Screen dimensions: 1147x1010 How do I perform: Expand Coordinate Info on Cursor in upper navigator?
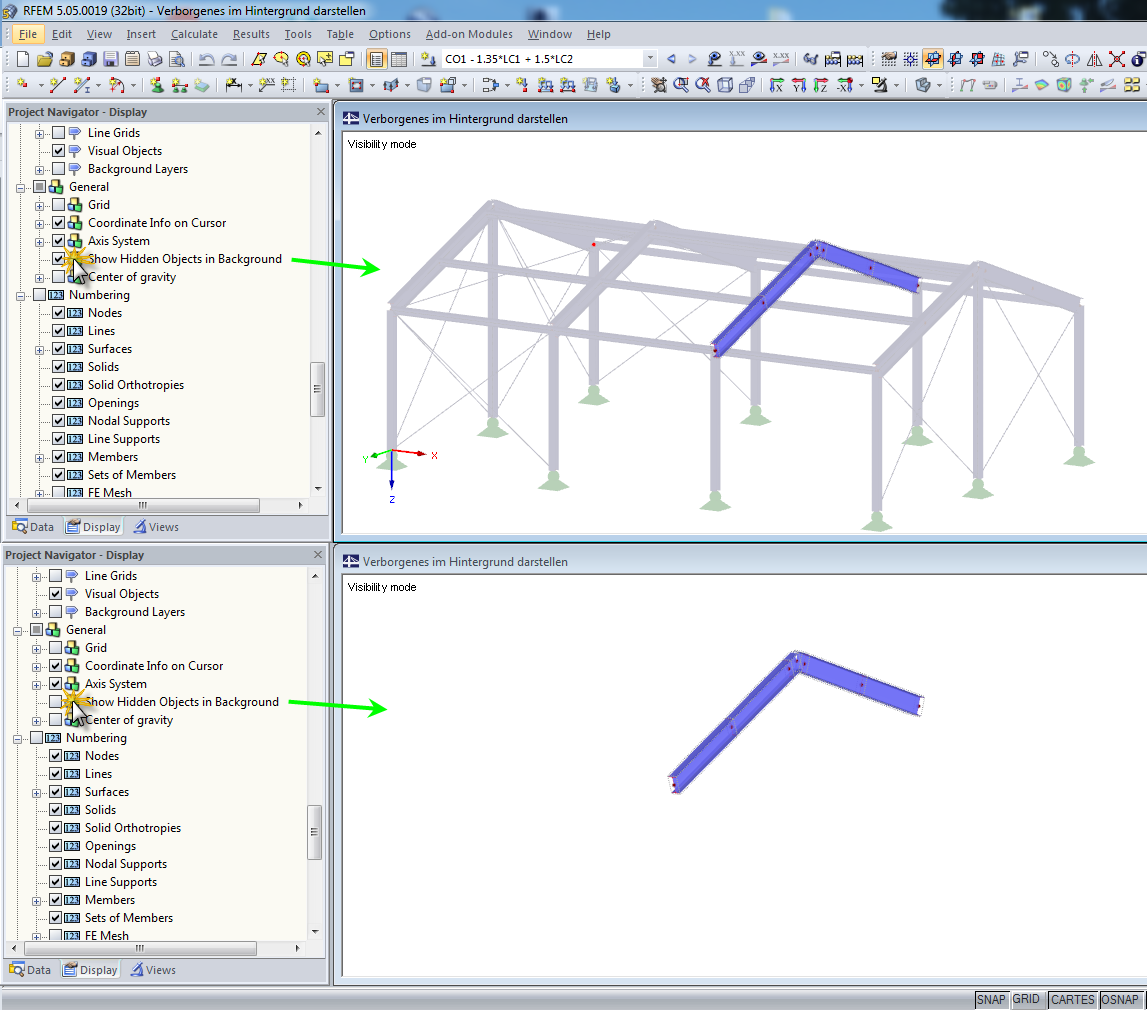click(40, 224)
